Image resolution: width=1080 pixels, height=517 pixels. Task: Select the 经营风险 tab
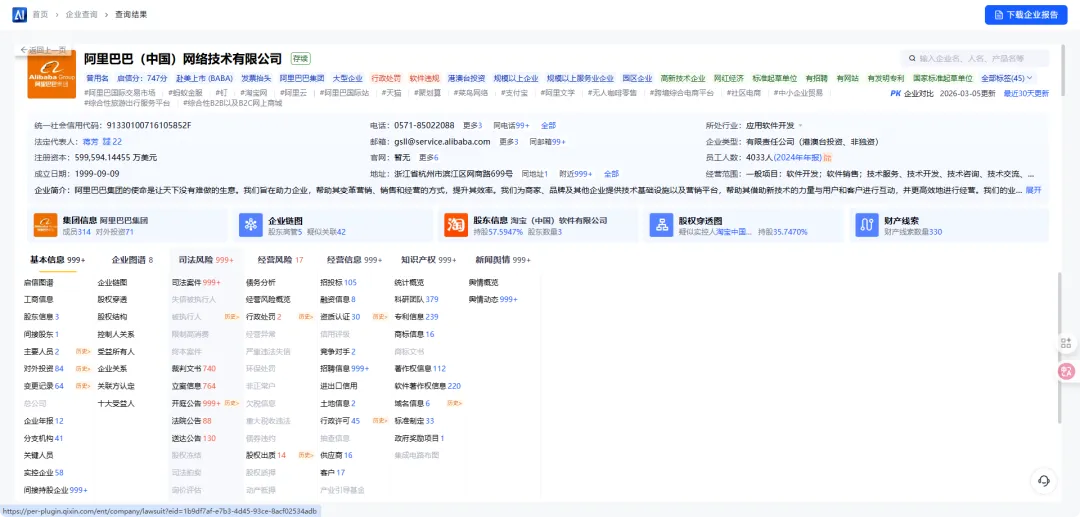tap(280, 260)
